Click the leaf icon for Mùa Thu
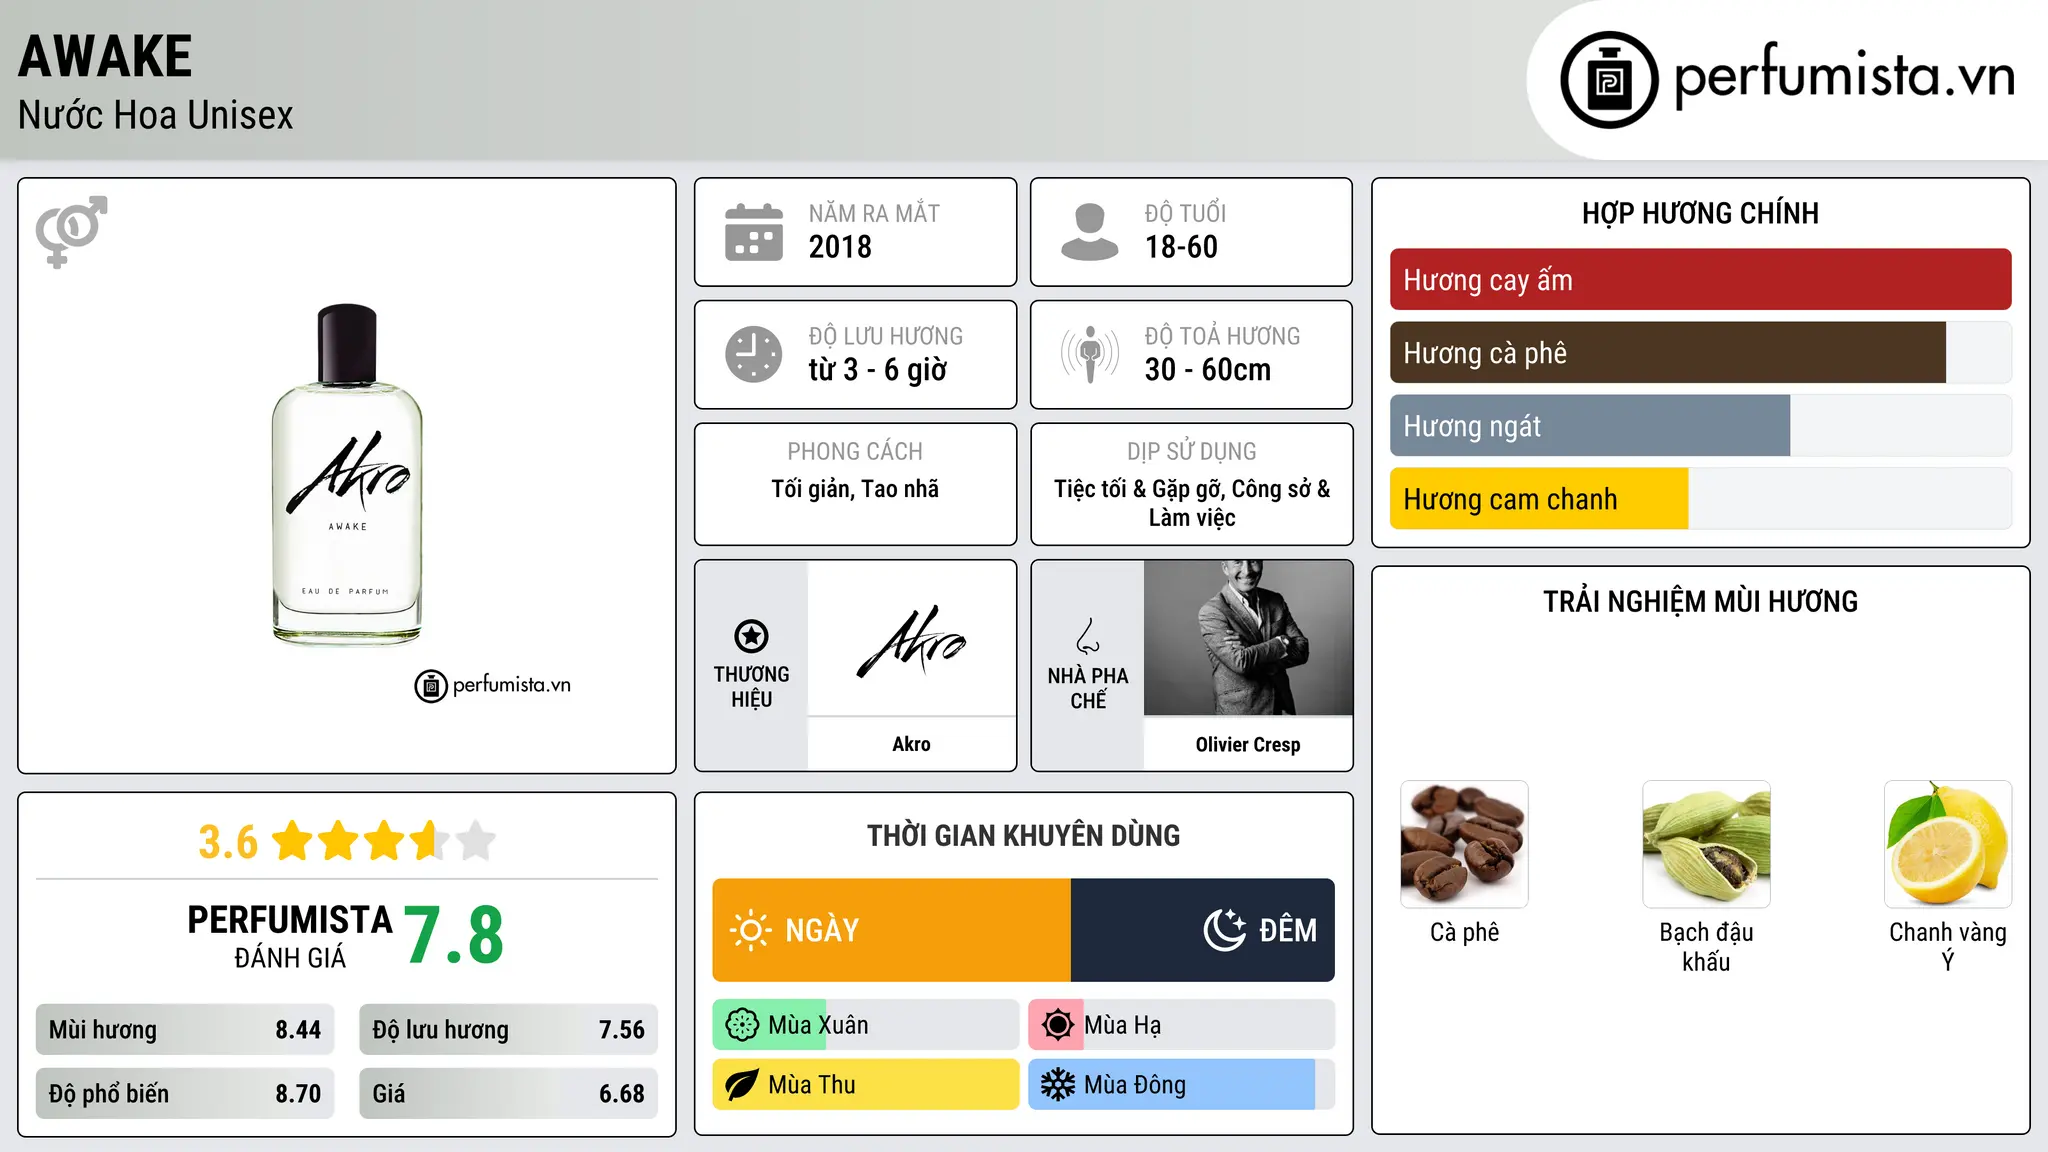 click(742, 1085)
